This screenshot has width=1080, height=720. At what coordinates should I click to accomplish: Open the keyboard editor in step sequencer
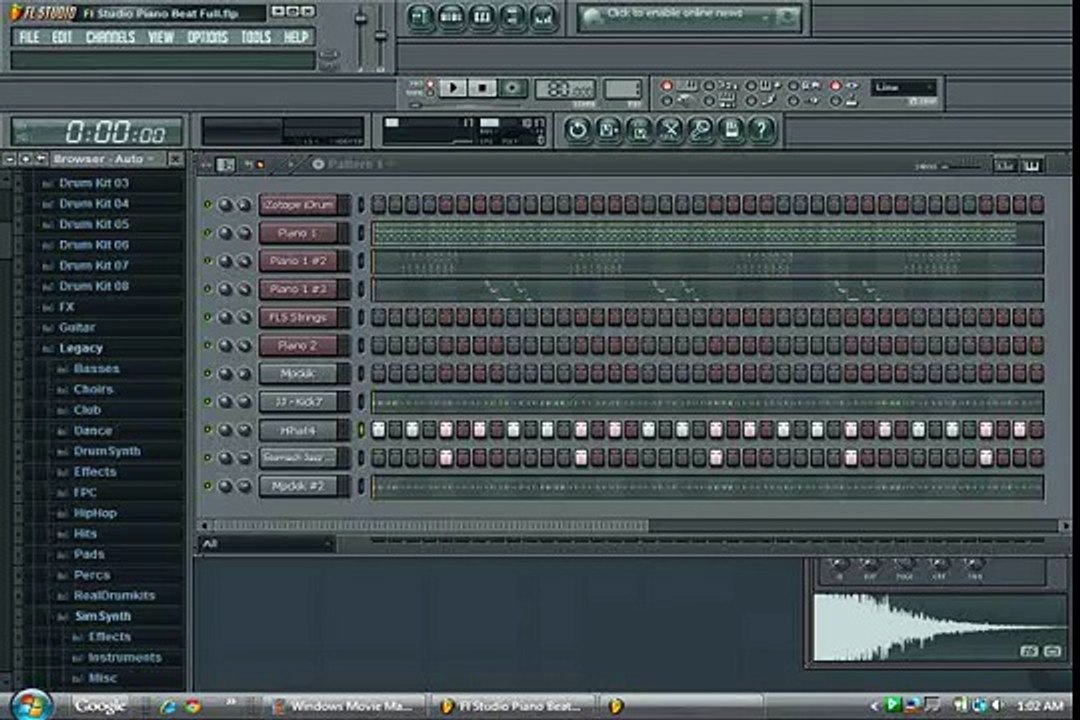tap(1031, 165)
